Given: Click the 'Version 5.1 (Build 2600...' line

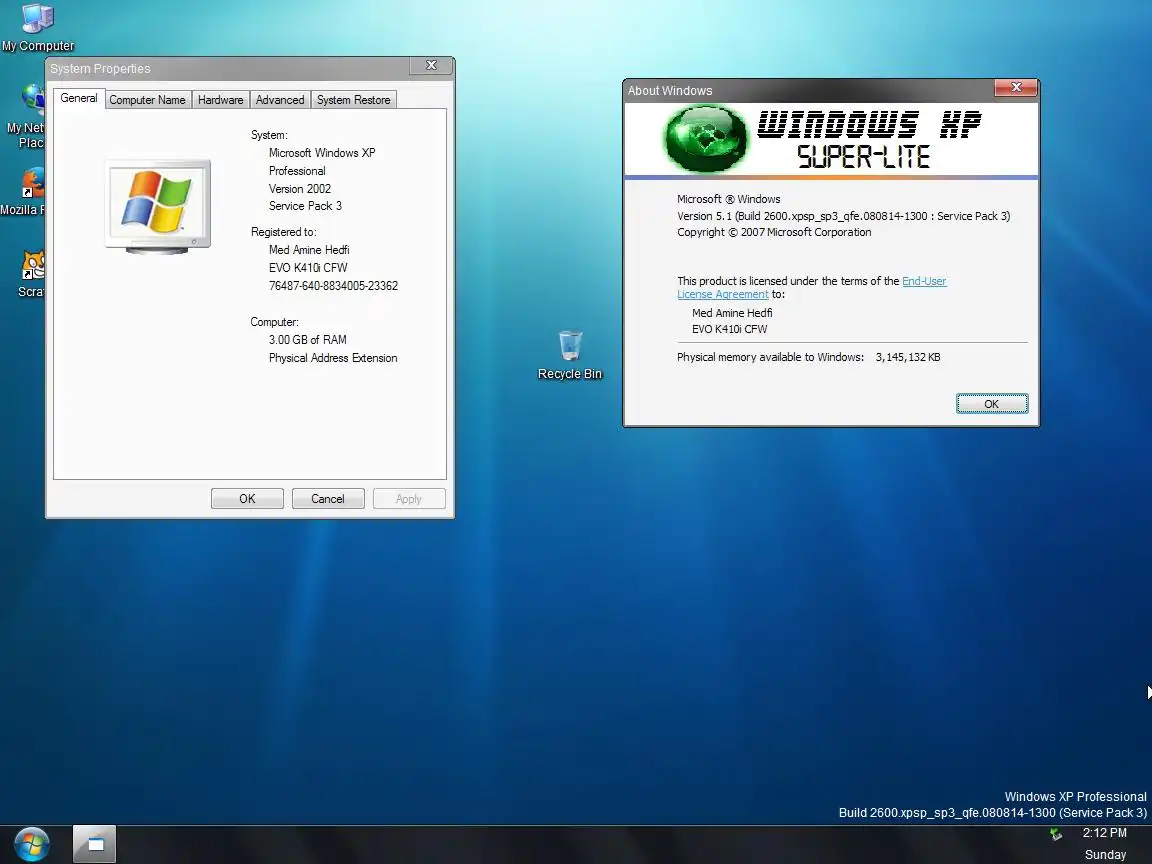Looking at the screenshot, I should (843, 216).
